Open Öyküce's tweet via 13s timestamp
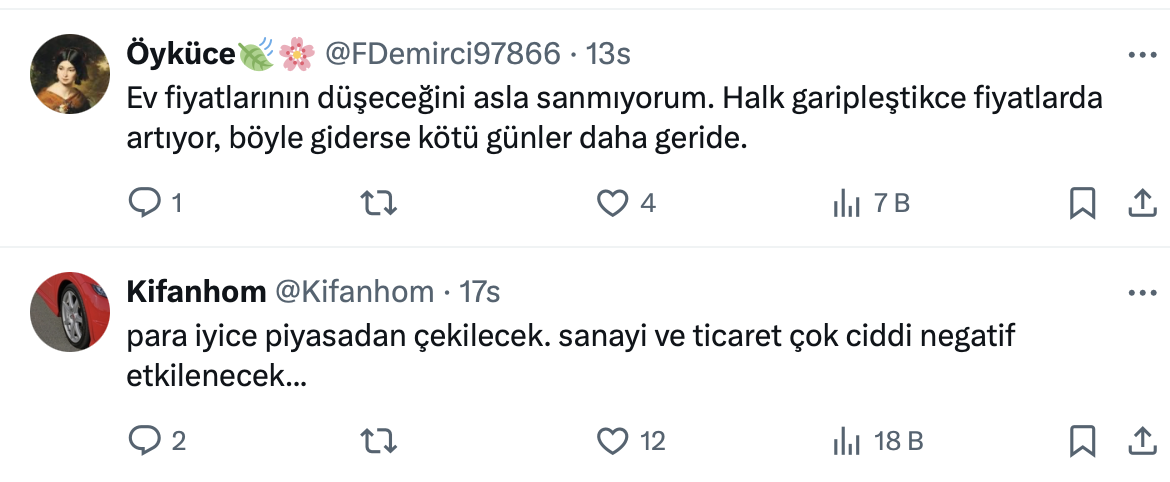 click(608, 54)
